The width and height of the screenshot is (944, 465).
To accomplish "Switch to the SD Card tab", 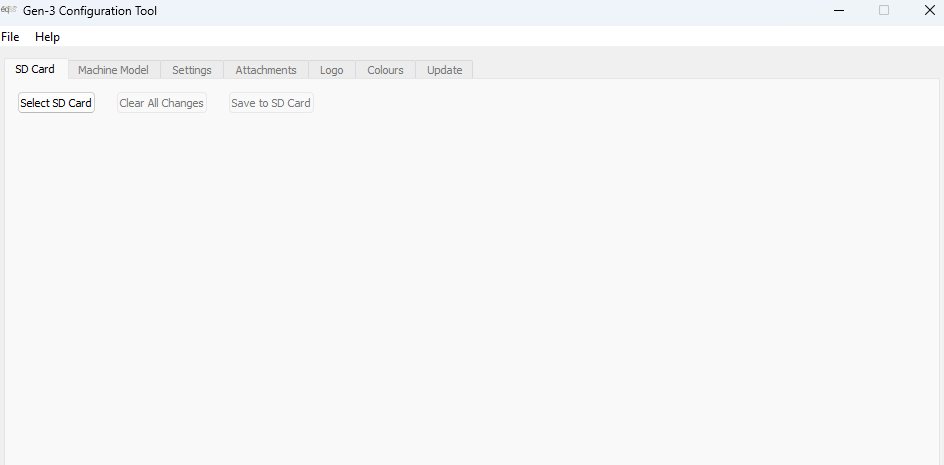I will tap(35, 69).
